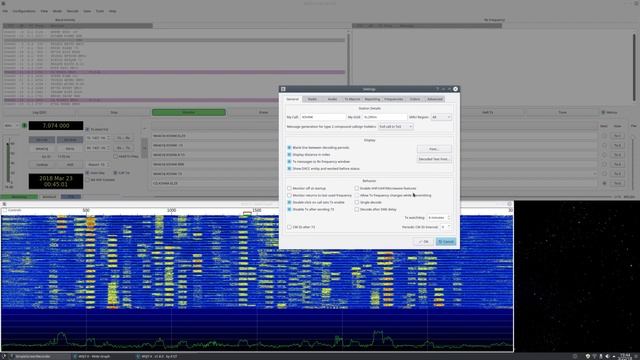Click the Tx watchdog spin box
Viewport: 640px width, 360px height.
(439, 218)
